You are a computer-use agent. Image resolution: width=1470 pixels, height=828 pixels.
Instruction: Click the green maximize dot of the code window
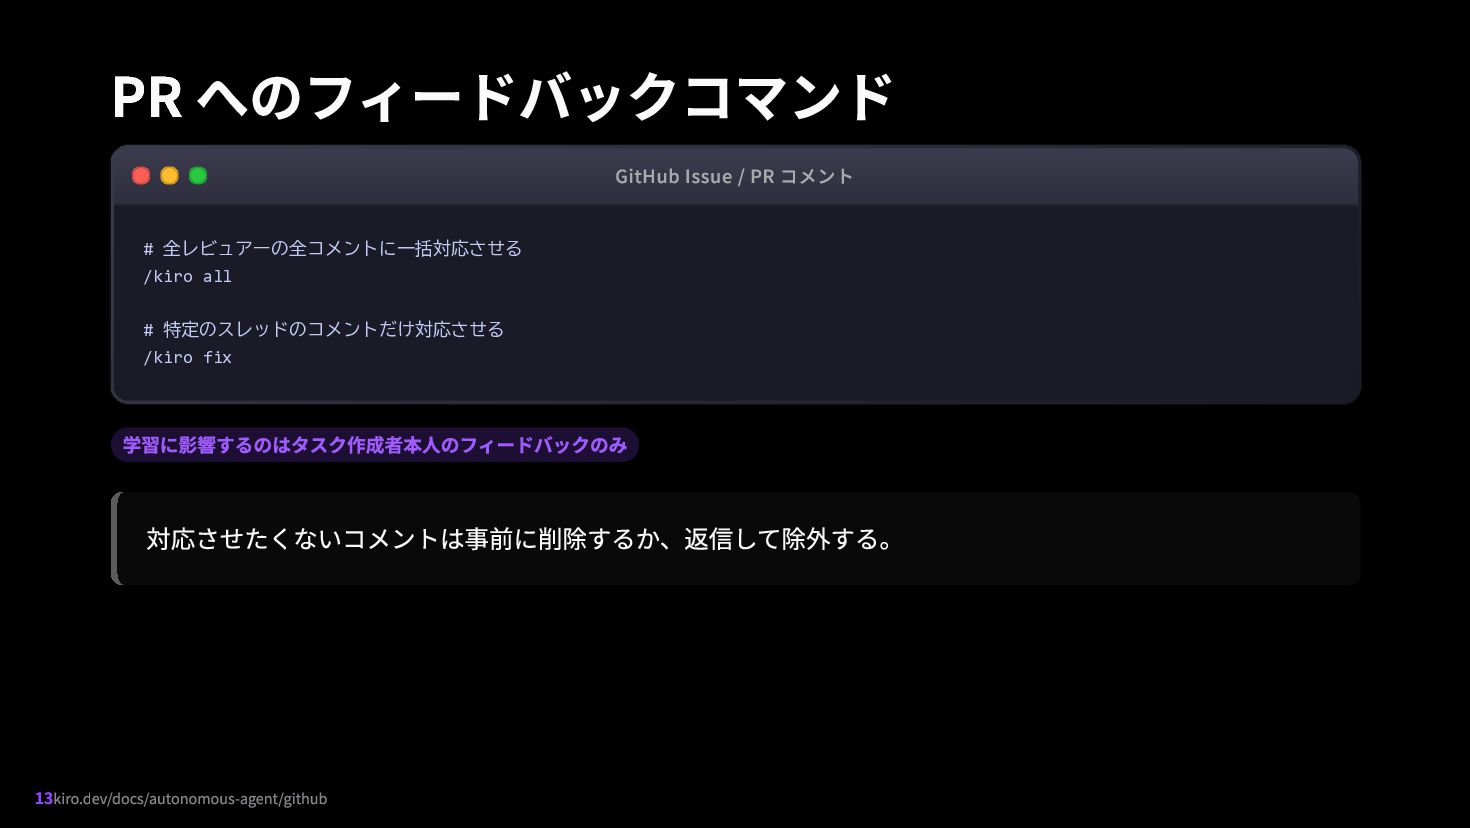[198, 176]
